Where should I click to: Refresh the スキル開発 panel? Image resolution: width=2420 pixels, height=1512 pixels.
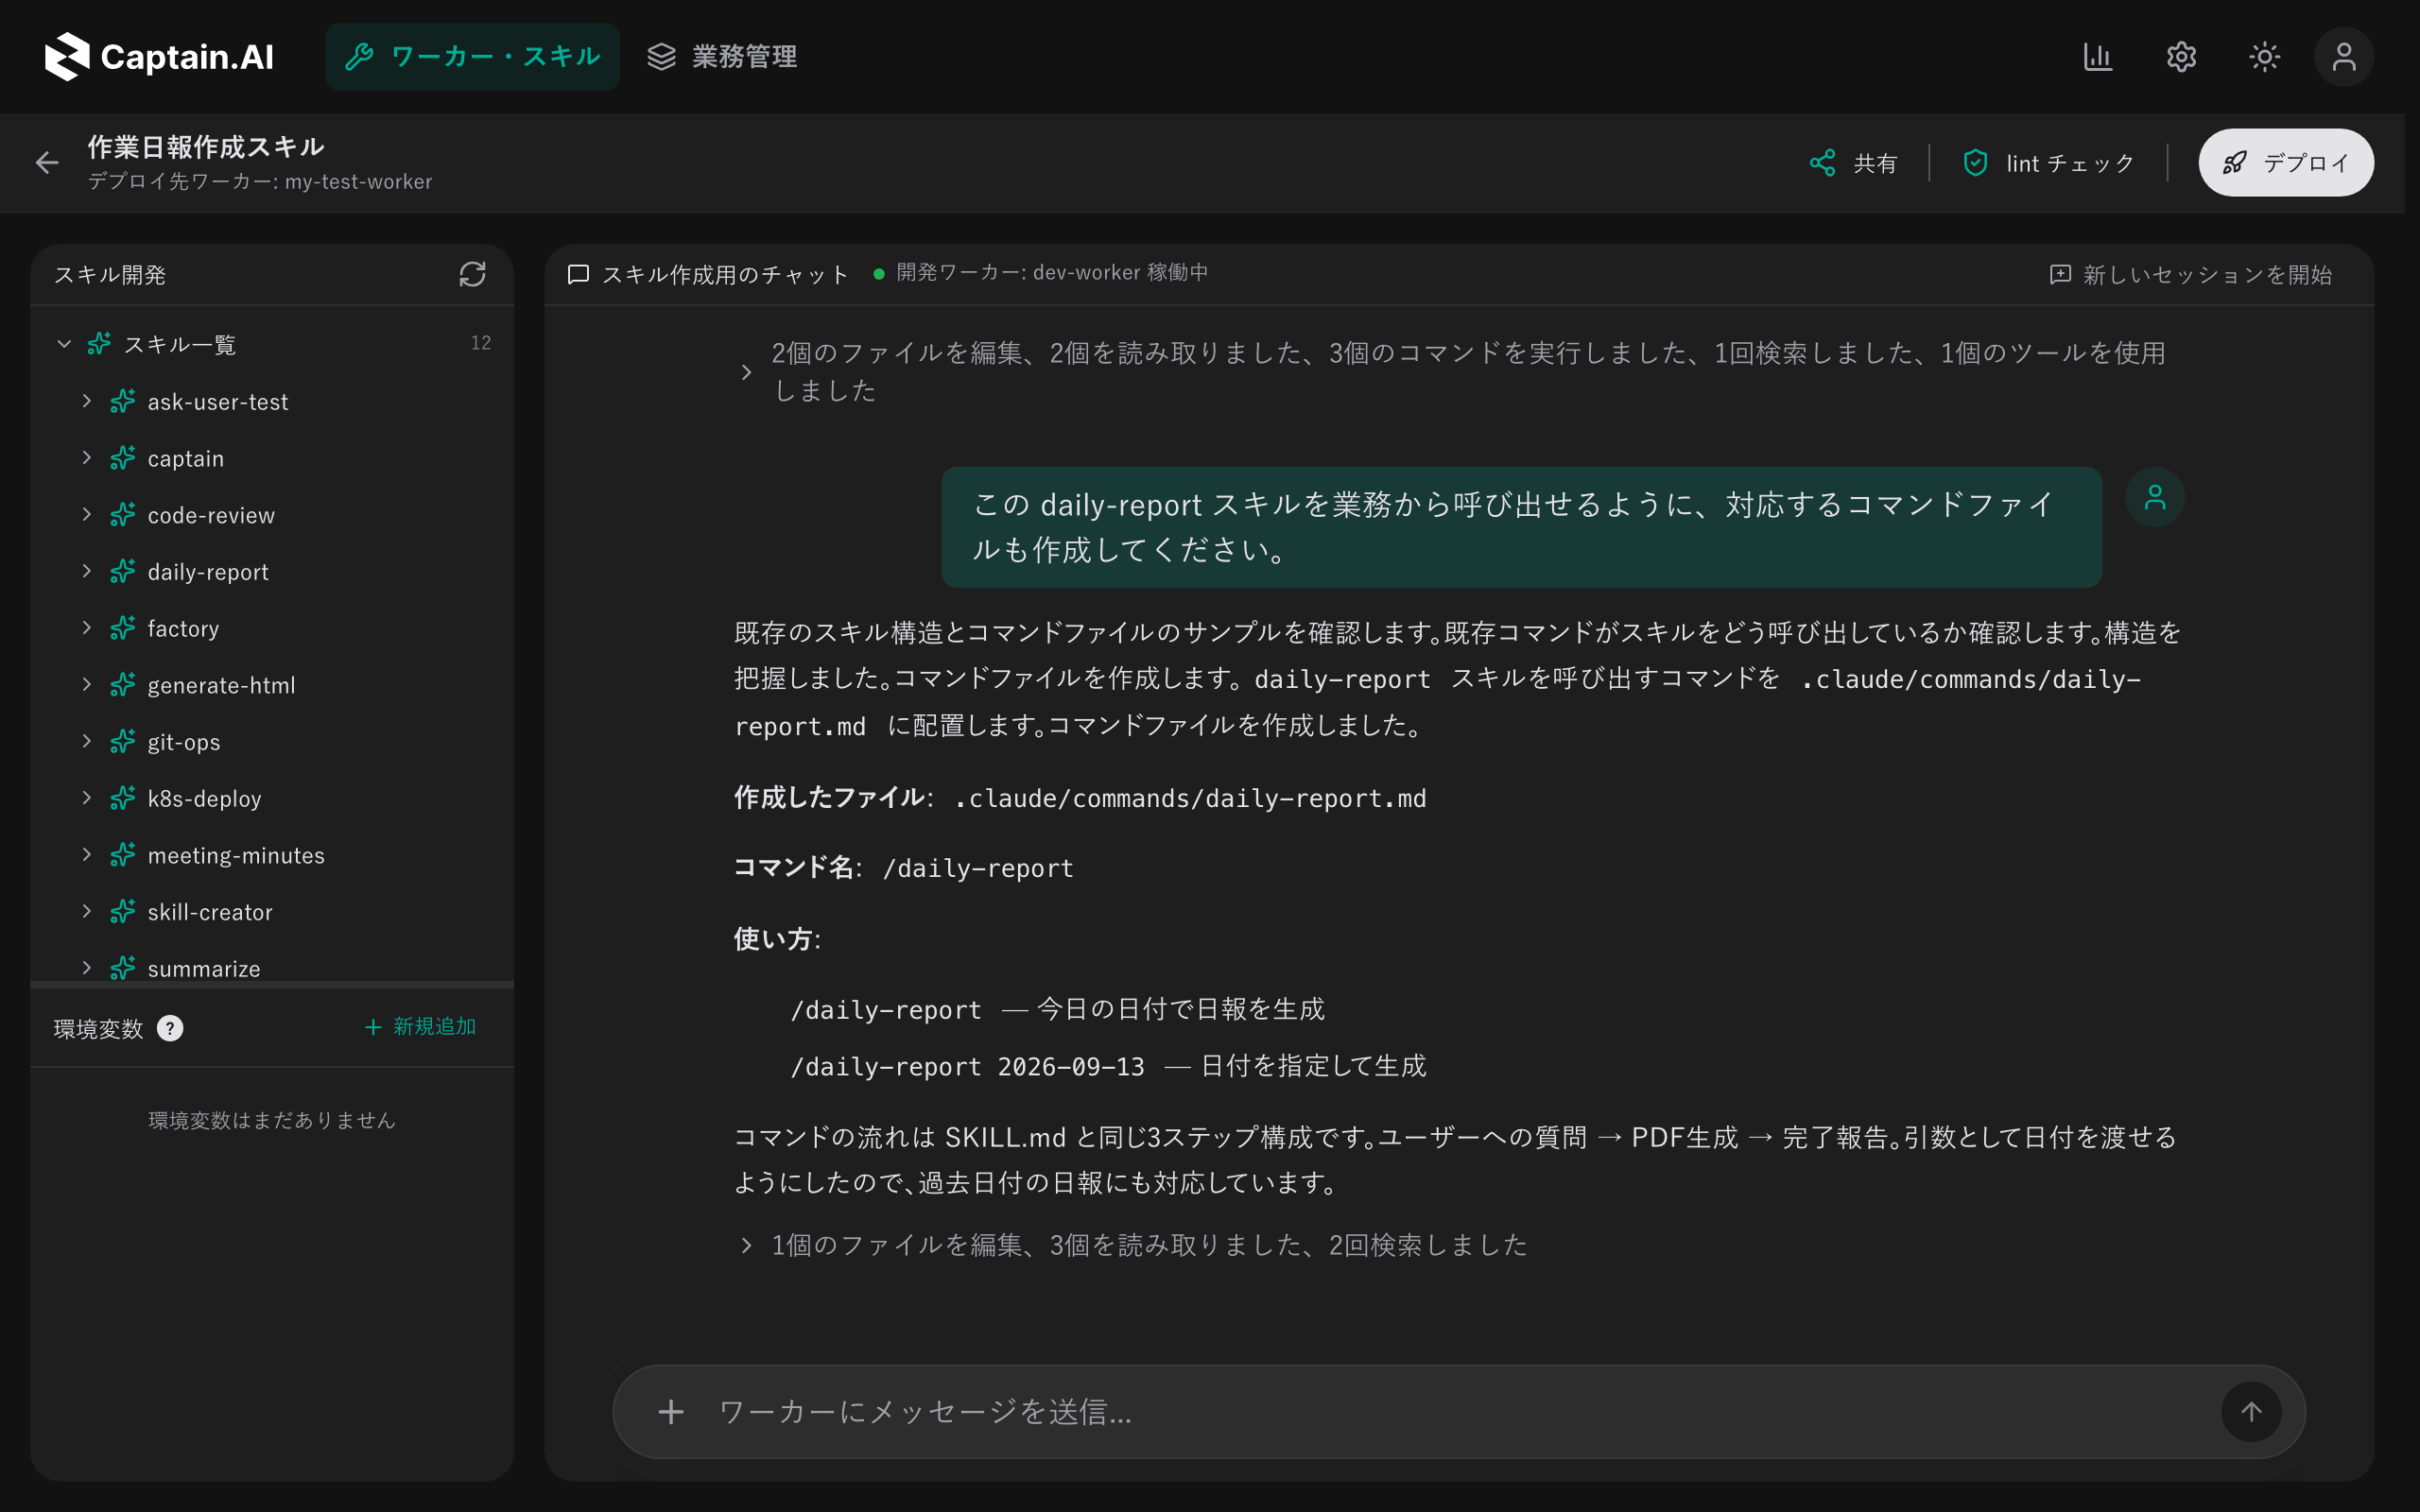point(472,274)
